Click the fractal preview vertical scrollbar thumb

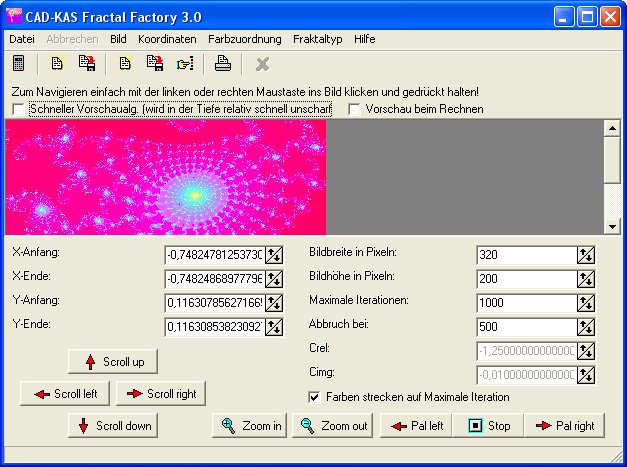point(612,160)
